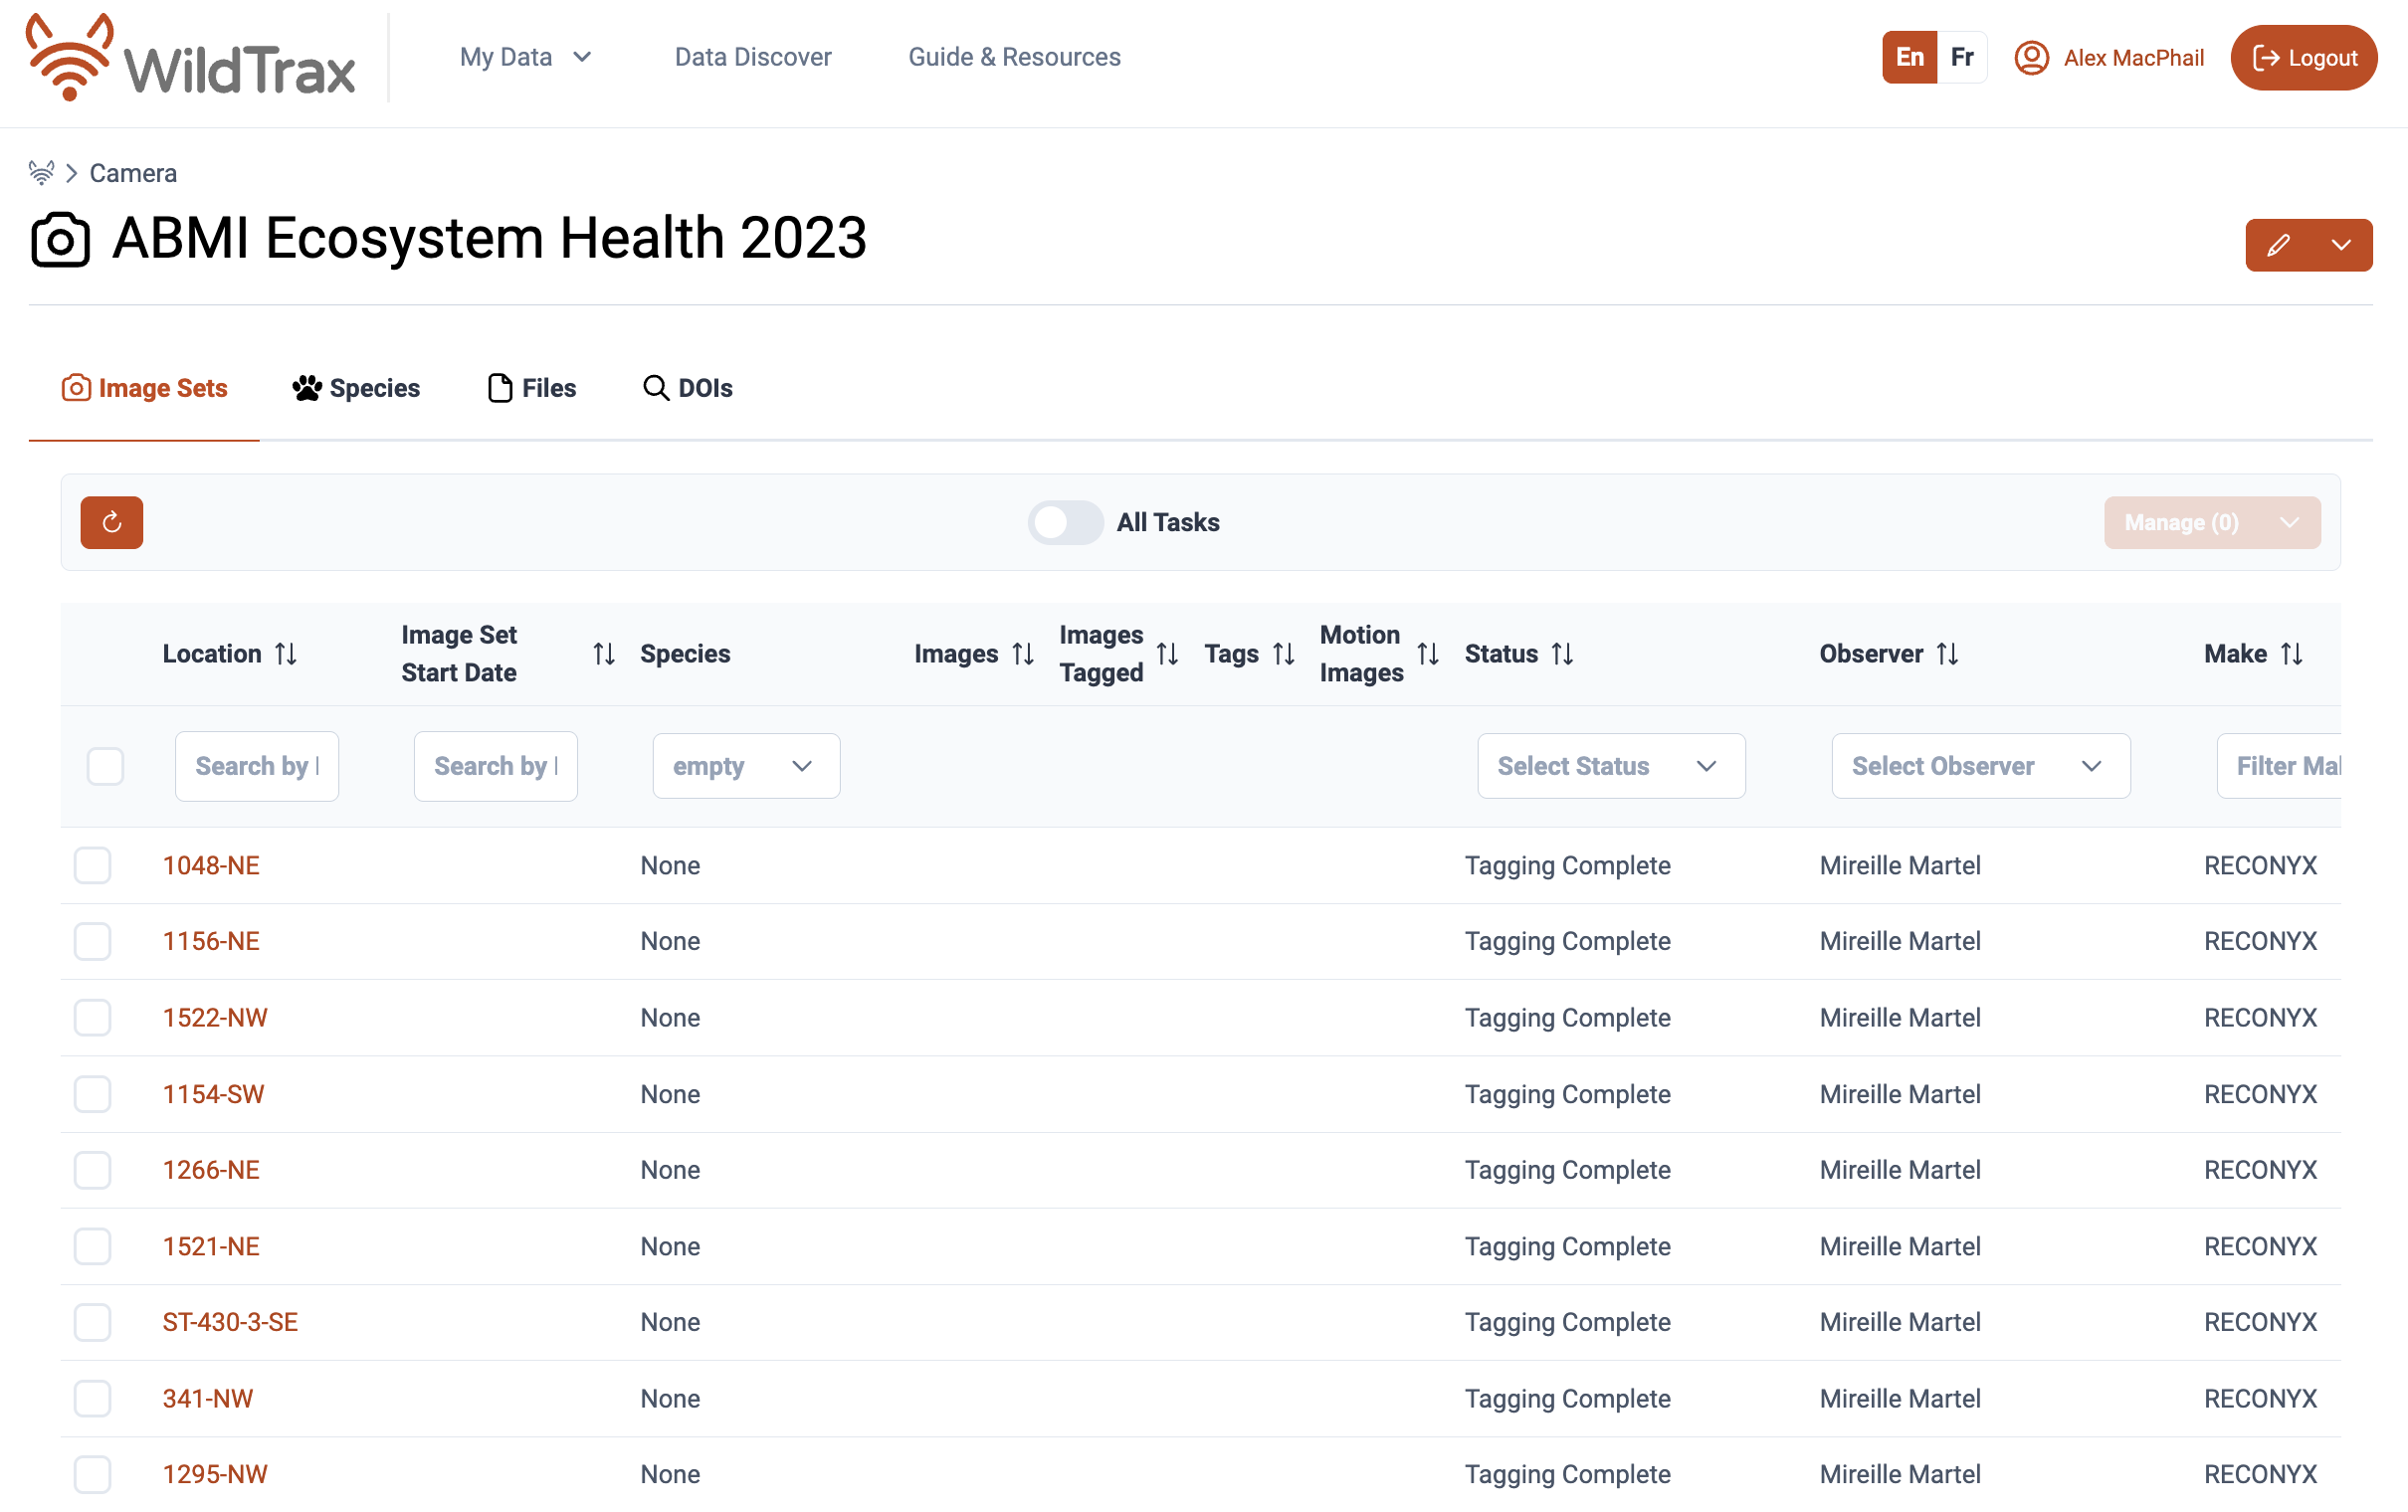The height and width of the screenshot is (1512, 2408).
Task: Click the WildTrax home breadcrumb icon
Action: (x=41, y=173)
